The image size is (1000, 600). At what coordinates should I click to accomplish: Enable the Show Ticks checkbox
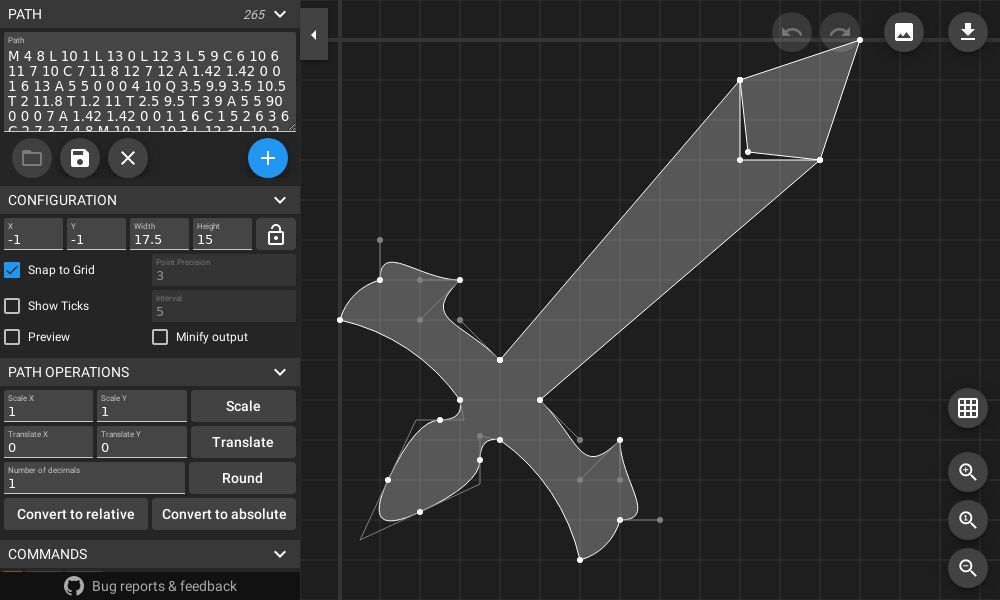[12, 306]
